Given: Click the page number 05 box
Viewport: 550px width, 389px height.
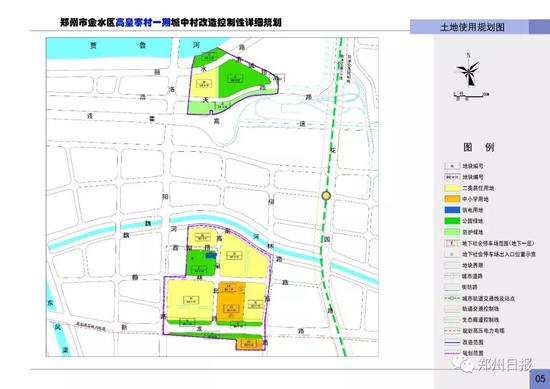Looking at the screenshot, I should pos(540,379).
